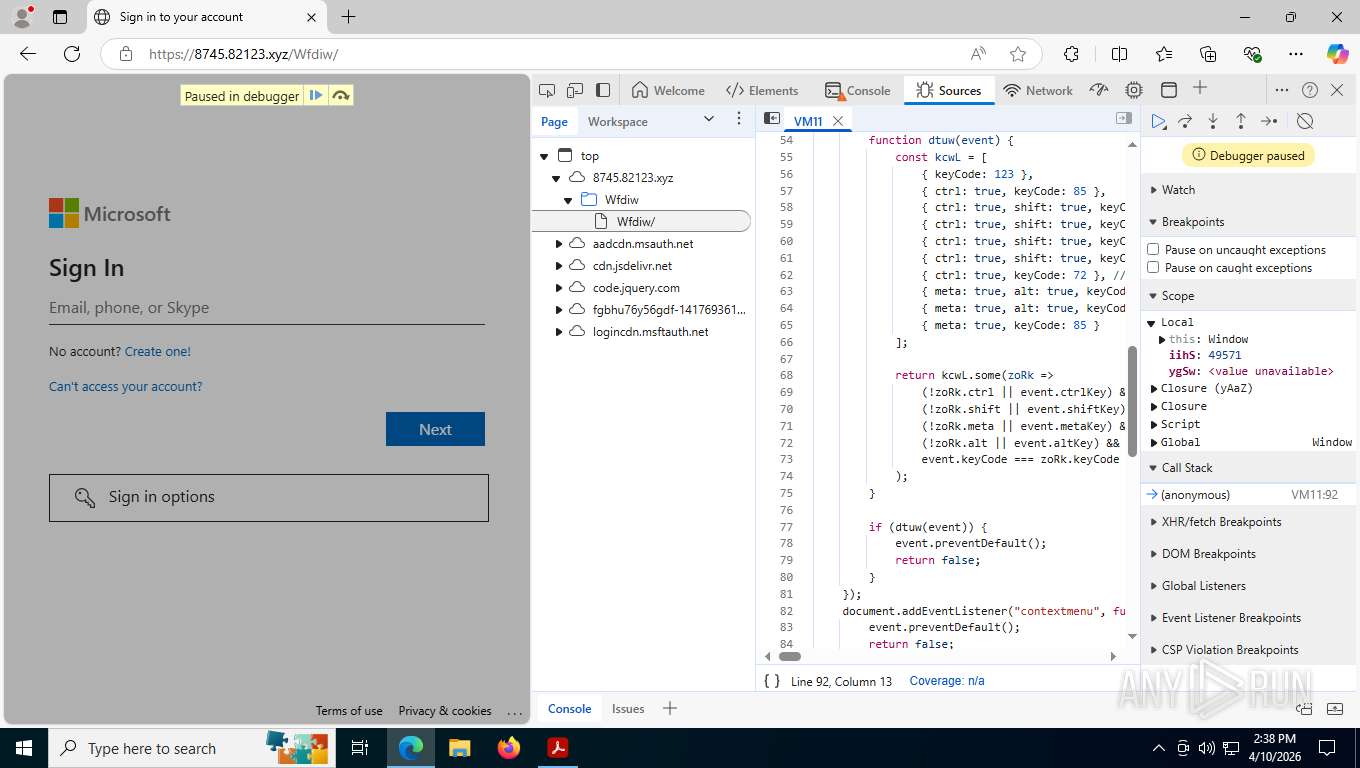Open DevTools help icon
The height and width of the screenshot is (768, 1360).
tap(1310, 90)
